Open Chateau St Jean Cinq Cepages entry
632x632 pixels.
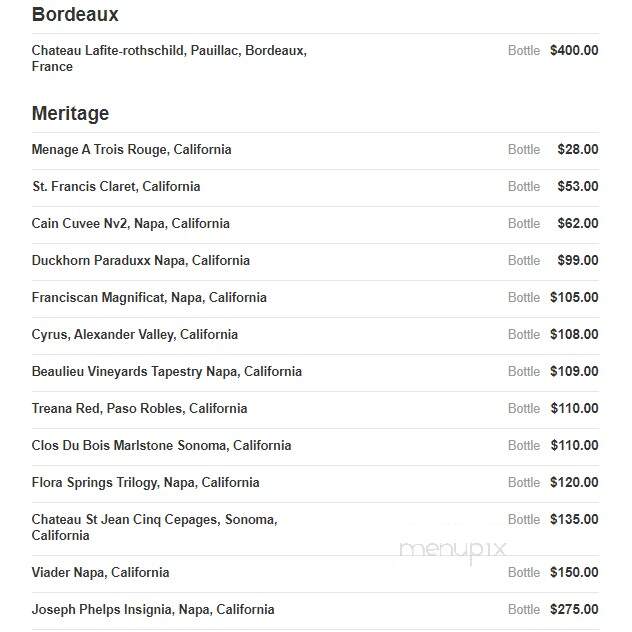[x=154, y=528]
